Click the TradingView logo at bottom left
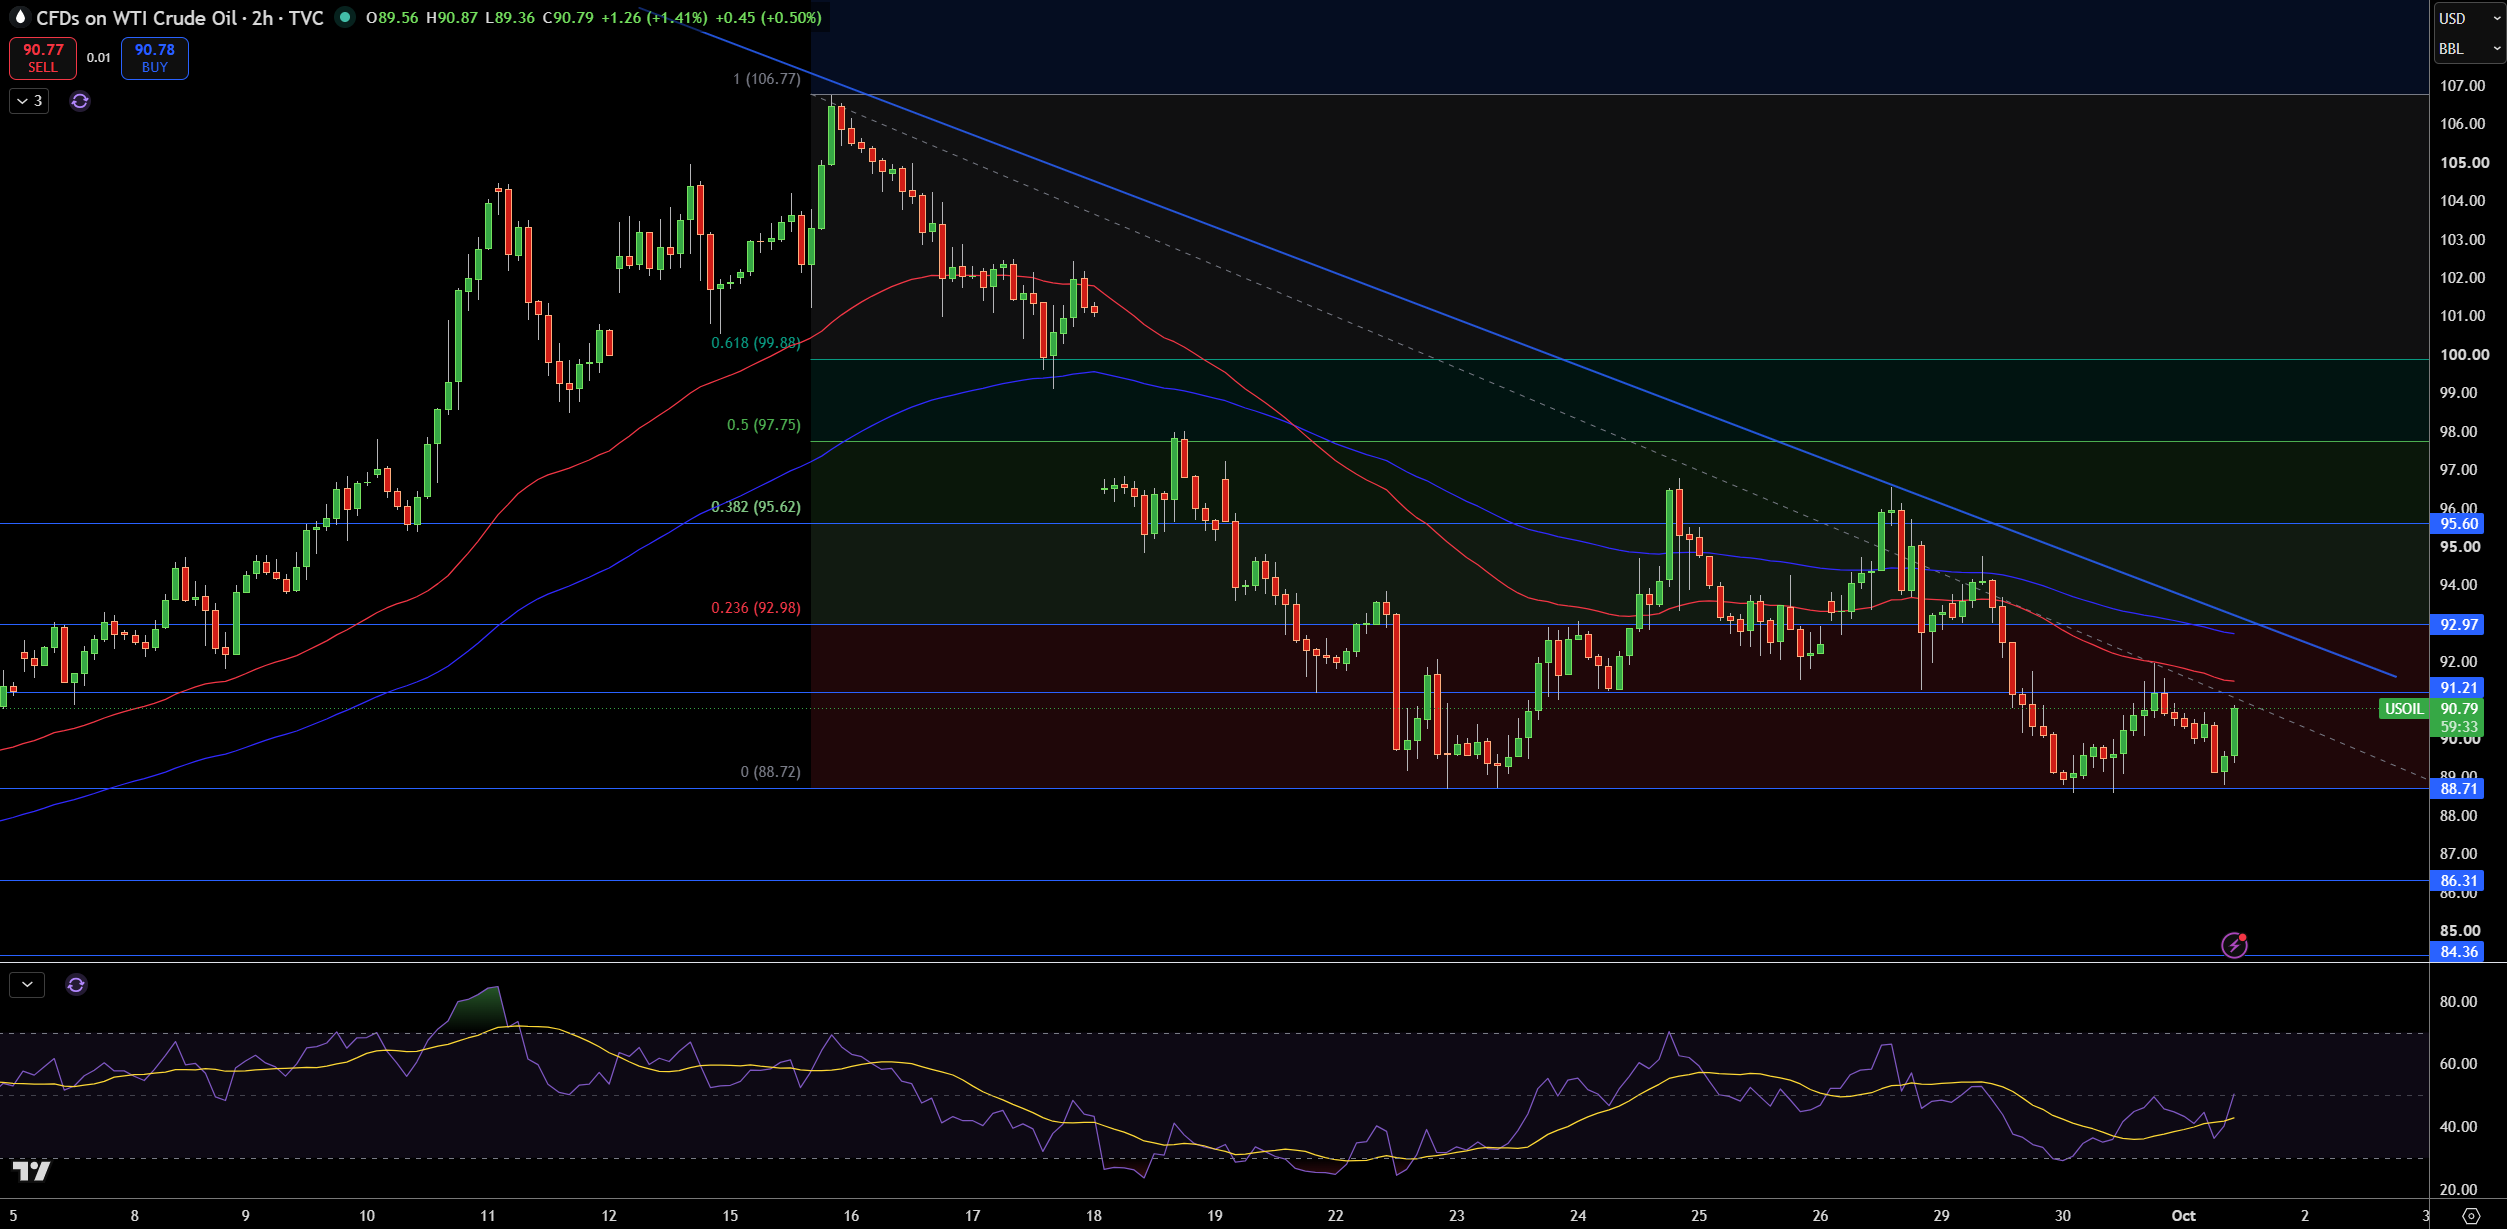Image resolution: width=2507 pixels, height=1229 pixels. 31,1171
